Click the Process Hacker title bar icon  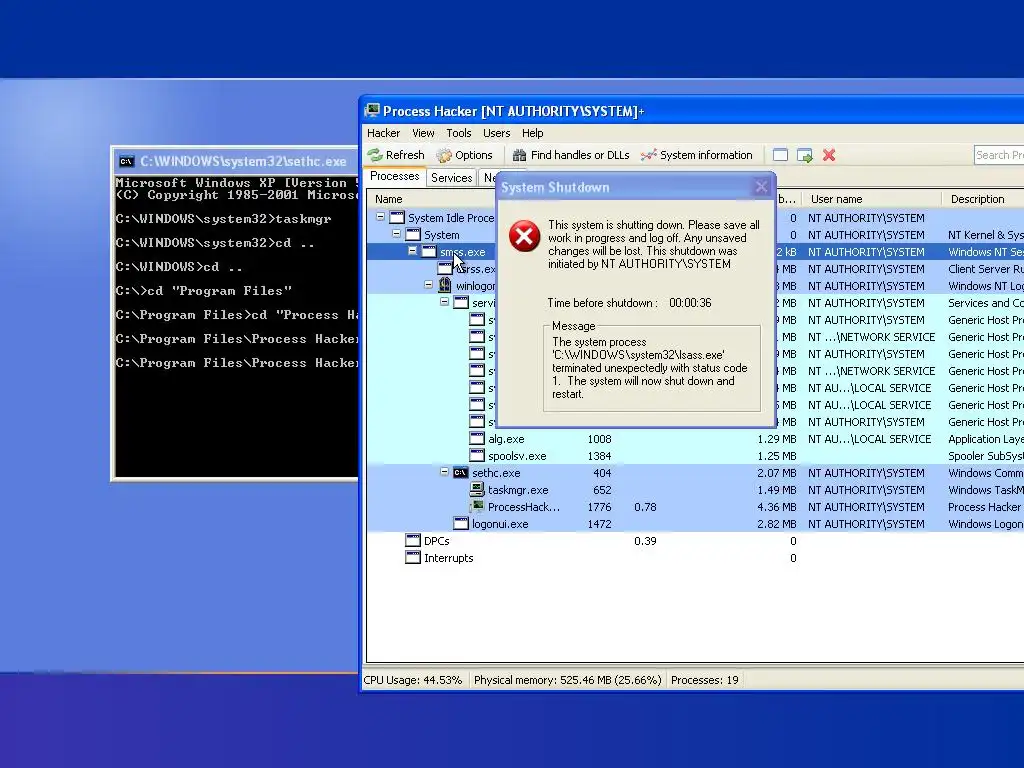coord(372,110)
